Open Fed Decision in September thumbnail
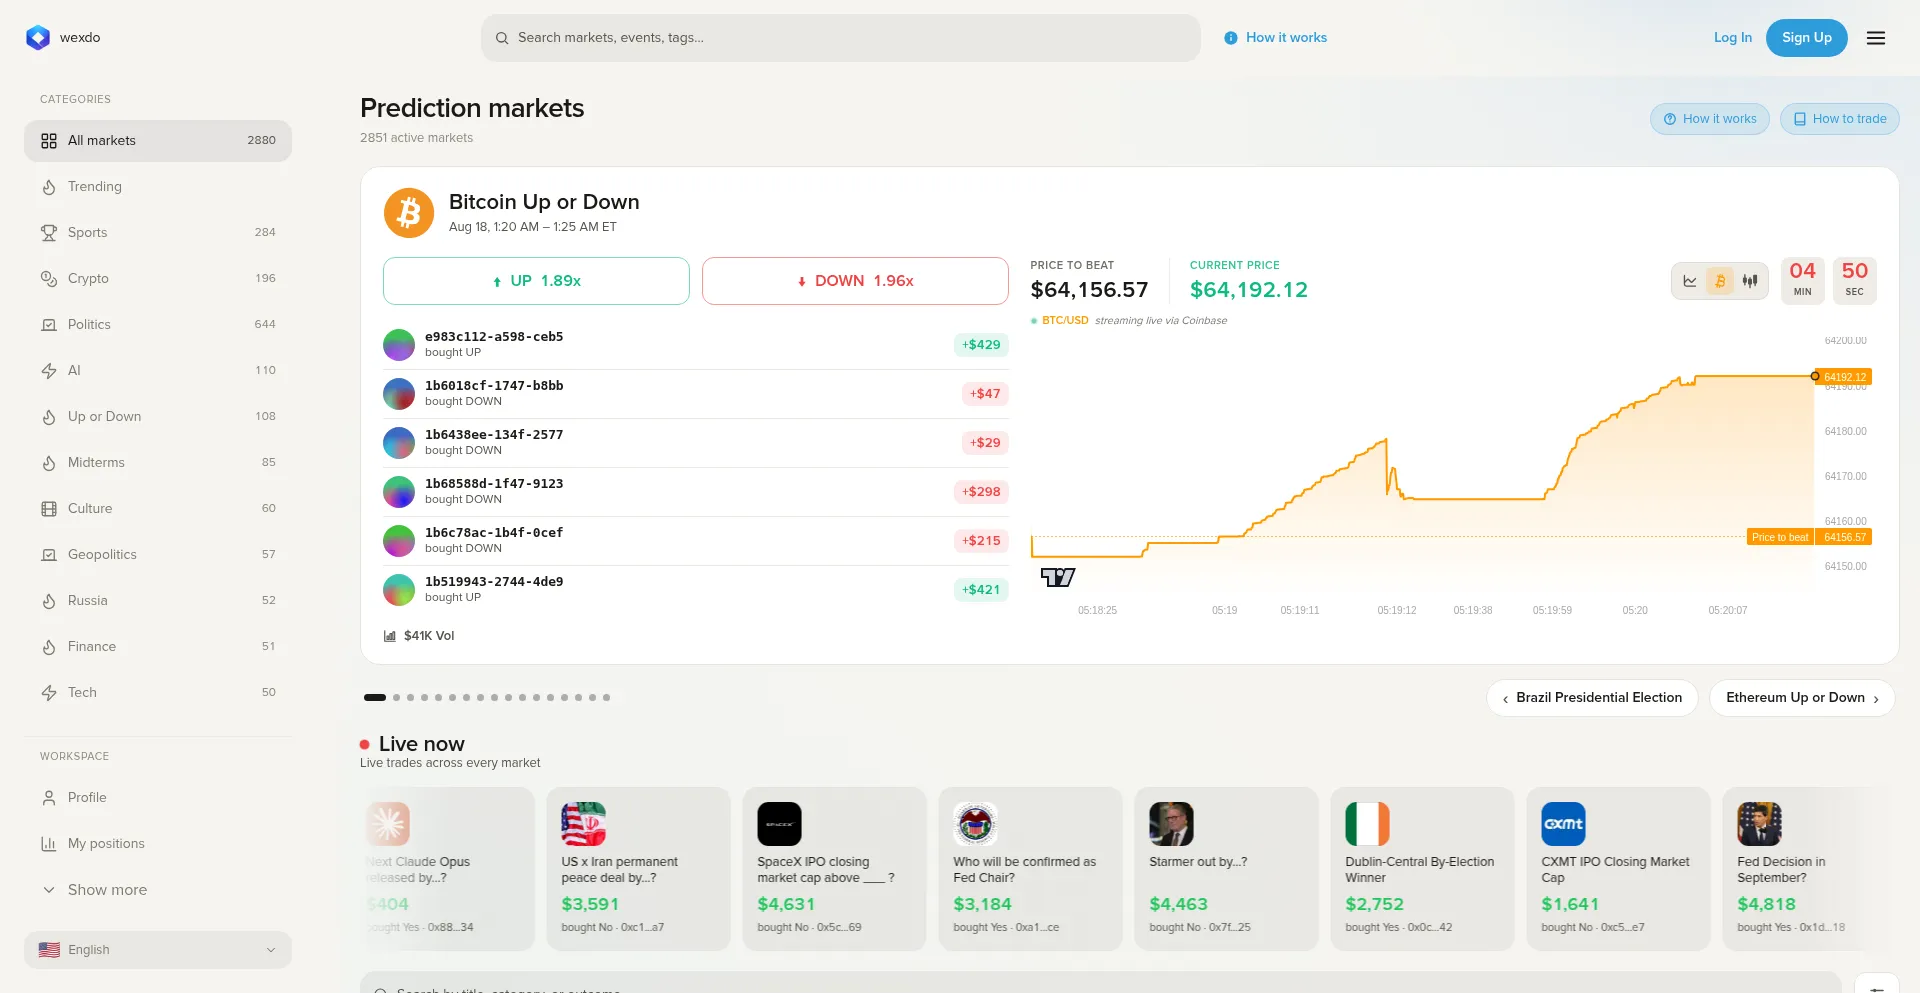The height and width of the screenshot is (993, 1920). pos(1759,824)
